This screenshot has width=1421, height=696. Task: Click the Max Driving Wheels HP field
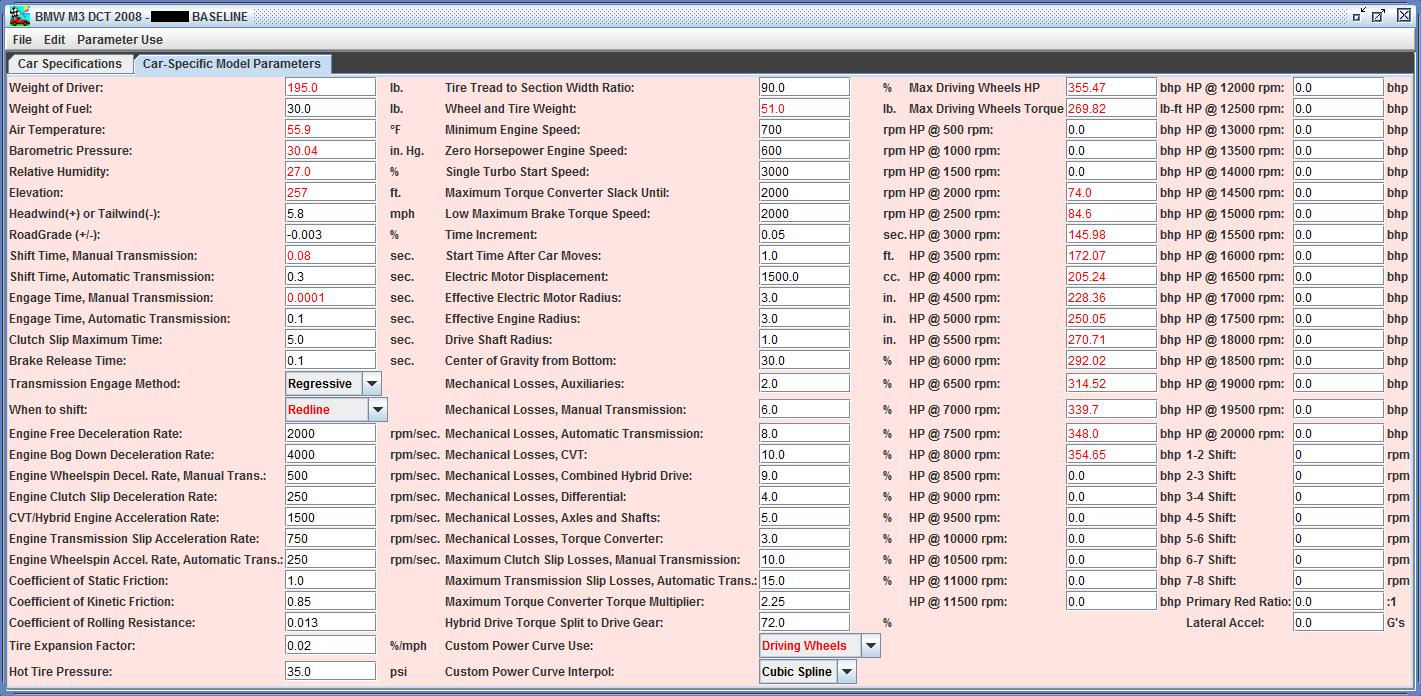[1110, 88]
